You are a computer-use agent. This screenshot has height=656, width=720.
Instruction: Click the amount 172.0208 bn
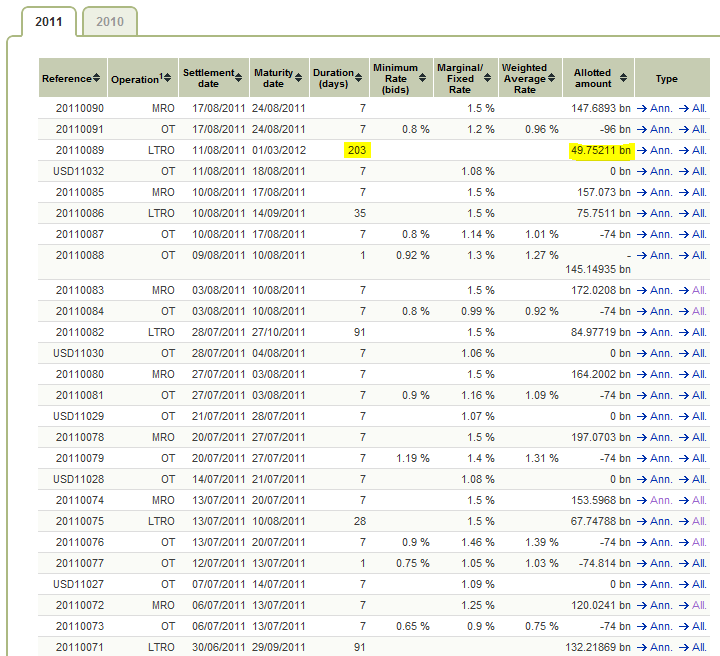click(601, 291)
